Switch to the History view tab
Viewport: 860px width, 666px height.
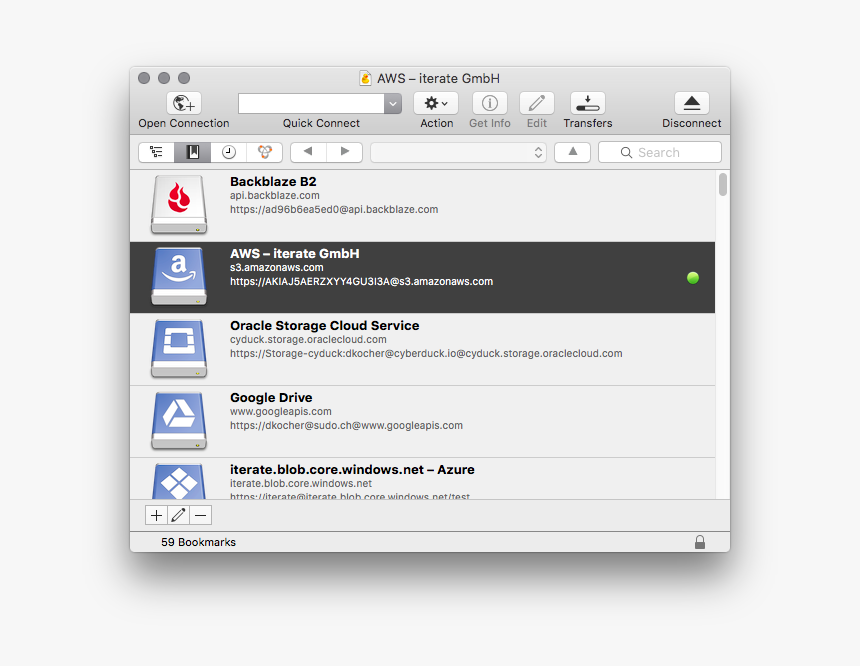pyautogui.click(x=229, y=152)
